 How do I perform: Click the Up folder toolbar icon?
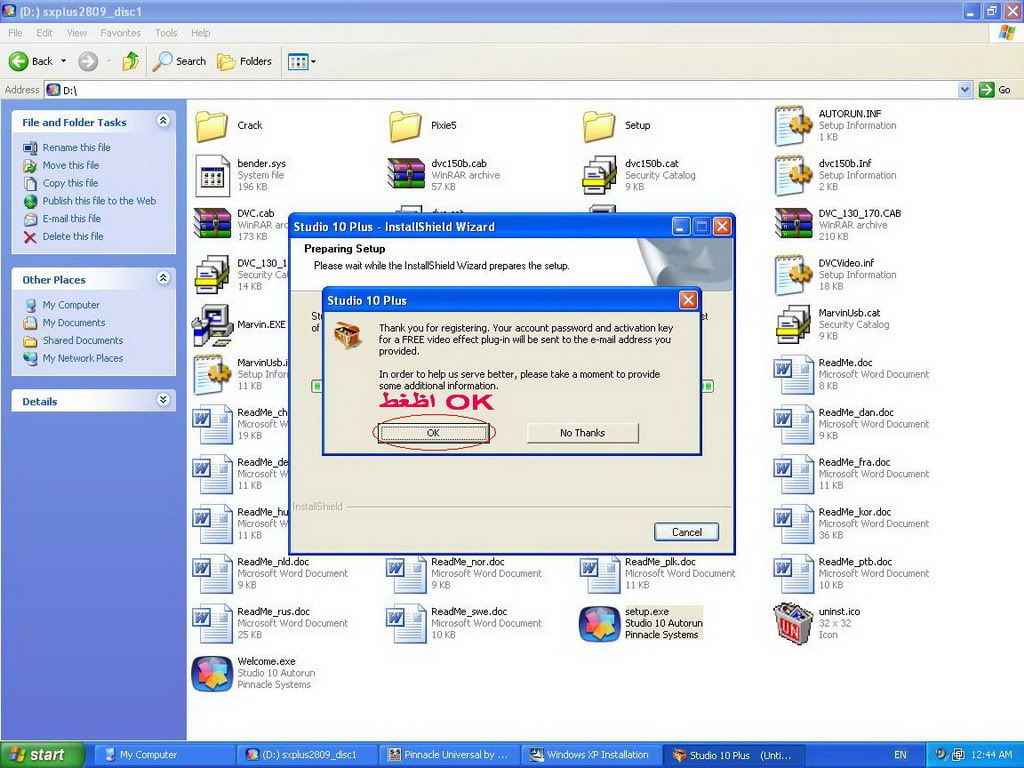tap(131, 61)
